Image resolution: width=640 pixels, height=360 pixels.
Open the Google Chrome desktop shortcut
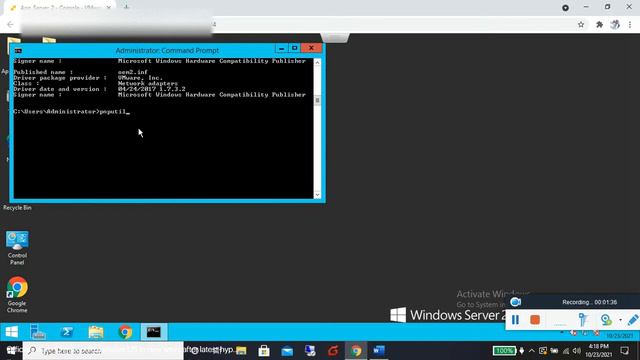click(x=17, y=295)
